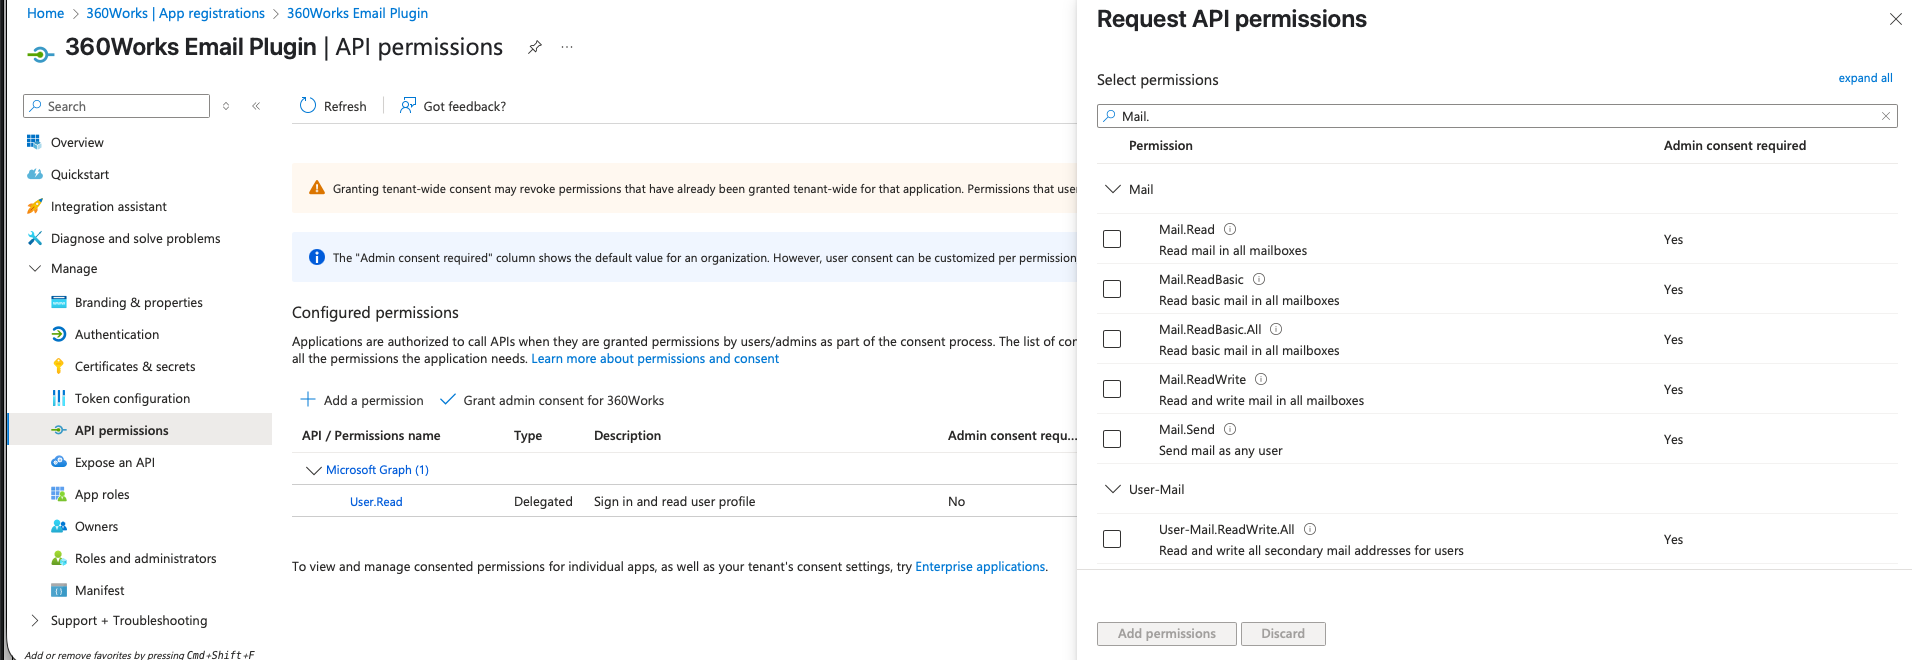Click the Integration assistant rocket icon
The height and width of the screenshot is (660, 1912).
(x=34, y=206)
